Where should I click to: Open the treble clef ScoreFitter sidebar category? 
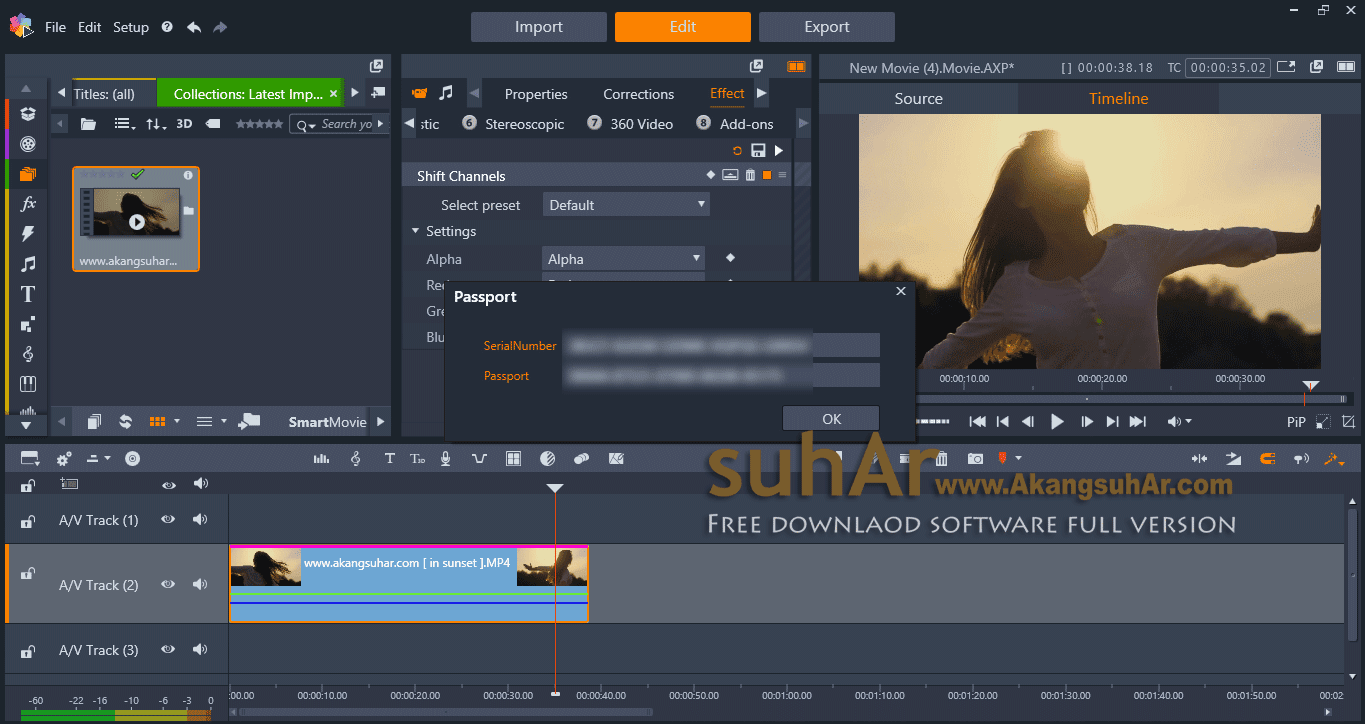(28, 354)
